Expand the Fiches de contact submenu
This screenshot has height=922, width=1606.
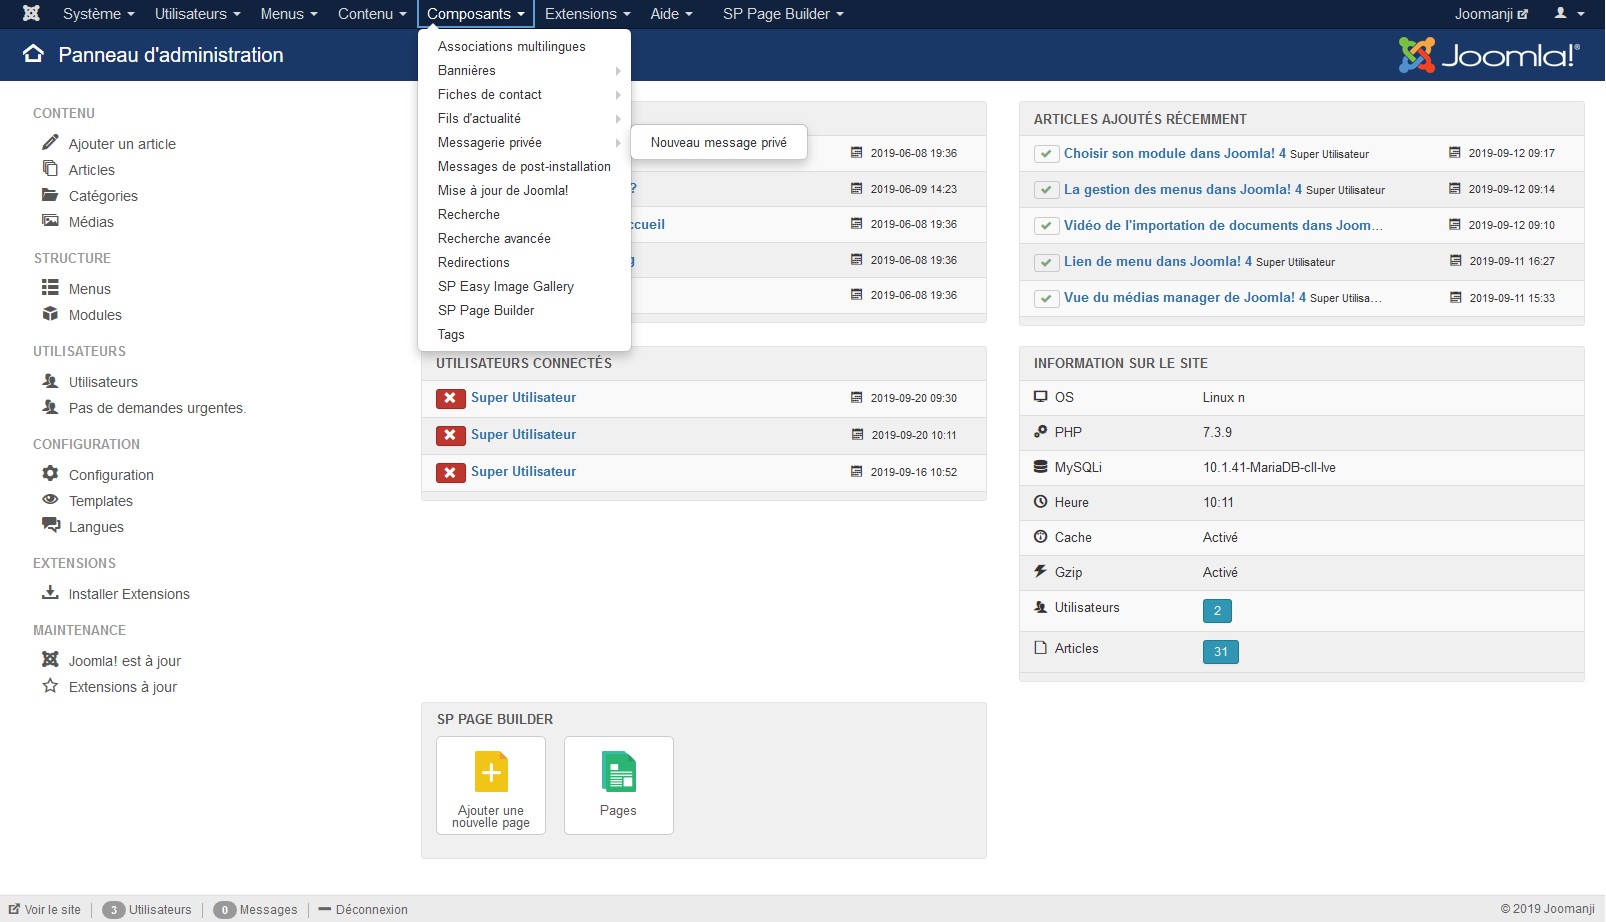click(524, 94)
